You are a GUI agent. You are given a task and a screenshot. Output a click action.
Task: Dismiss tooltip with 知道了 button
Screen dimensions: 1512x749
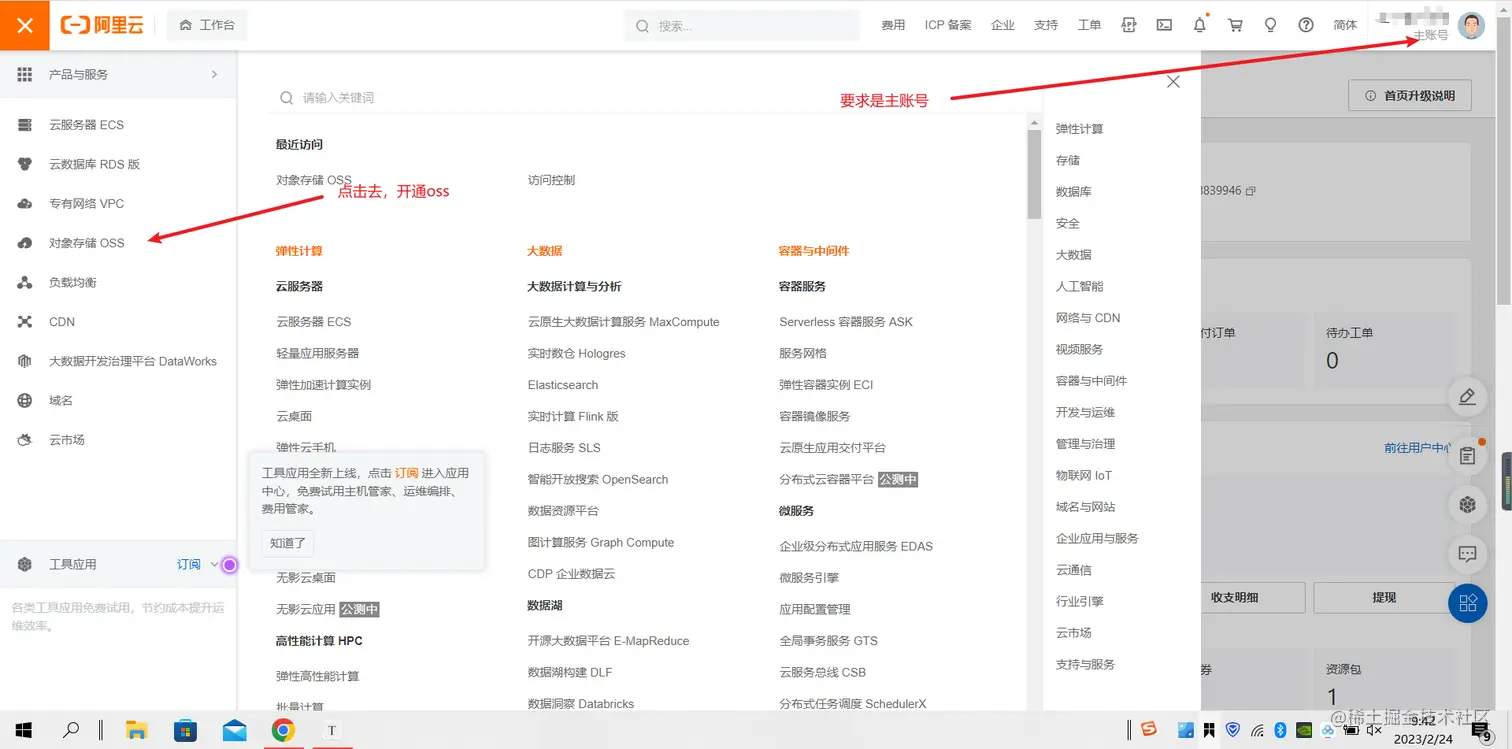[x=288, y=543]
